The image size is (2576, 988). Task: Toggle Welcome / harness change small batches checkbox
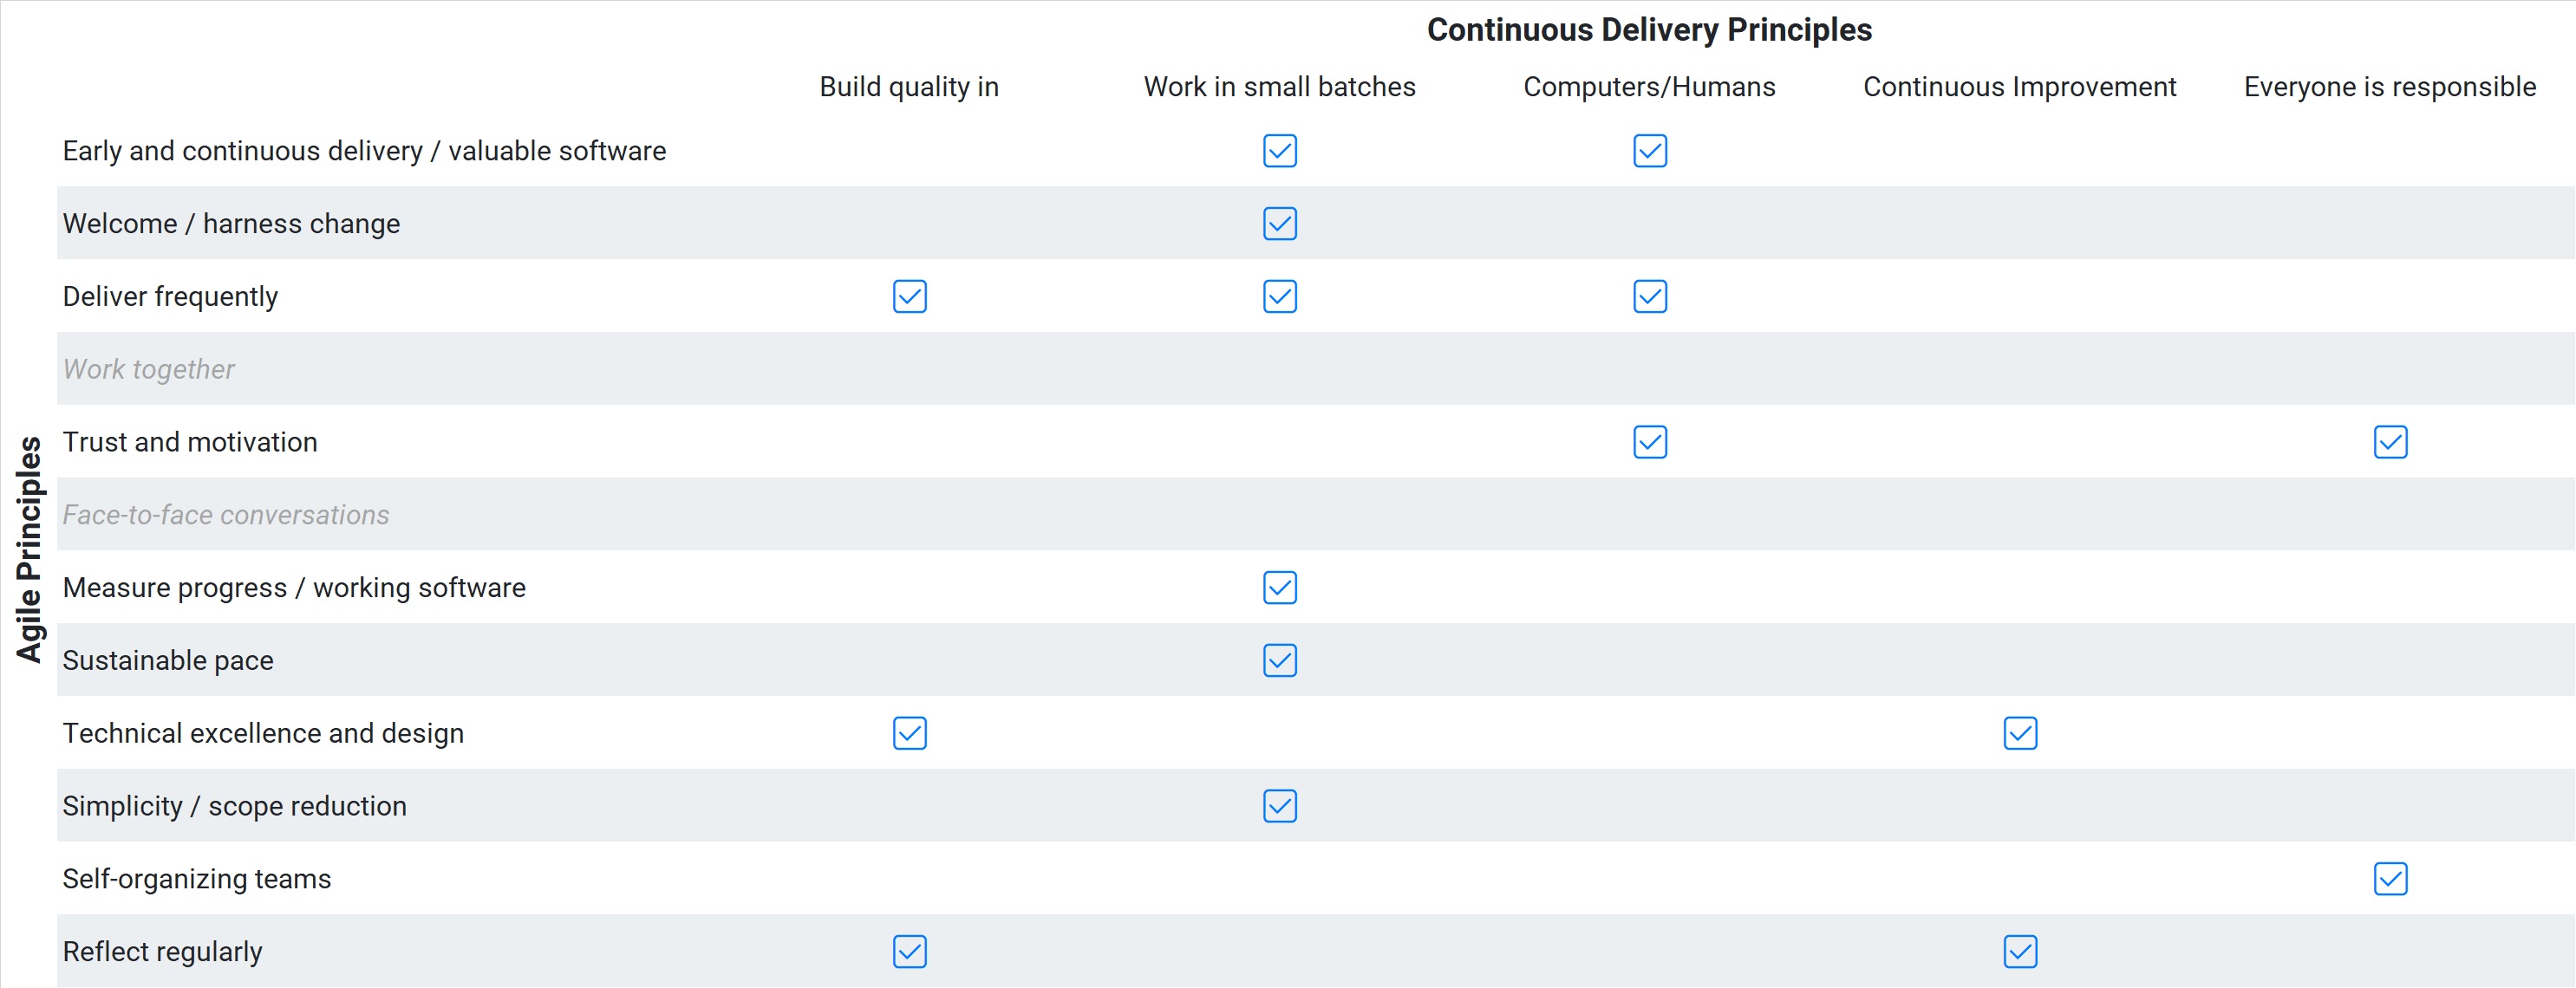[1280, 224]
